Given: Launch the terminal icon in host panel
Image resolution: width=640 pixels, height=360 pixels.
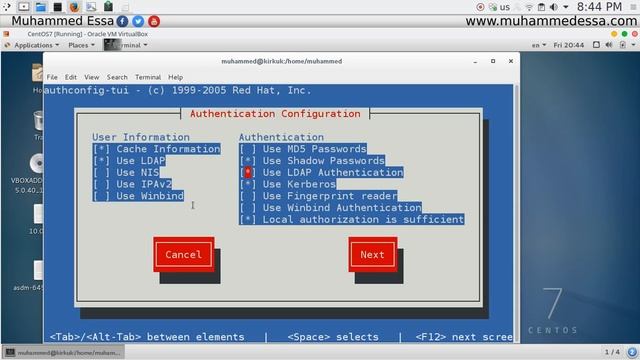Looking at the screenshot, I should [58, 7].
